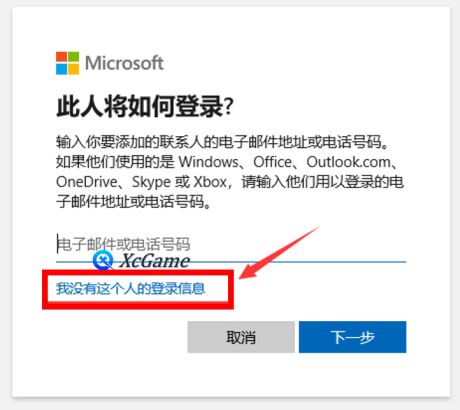Click the green square in Microsoft logo
The width and height of the screenshot is (460, 410).
point(74,57)
